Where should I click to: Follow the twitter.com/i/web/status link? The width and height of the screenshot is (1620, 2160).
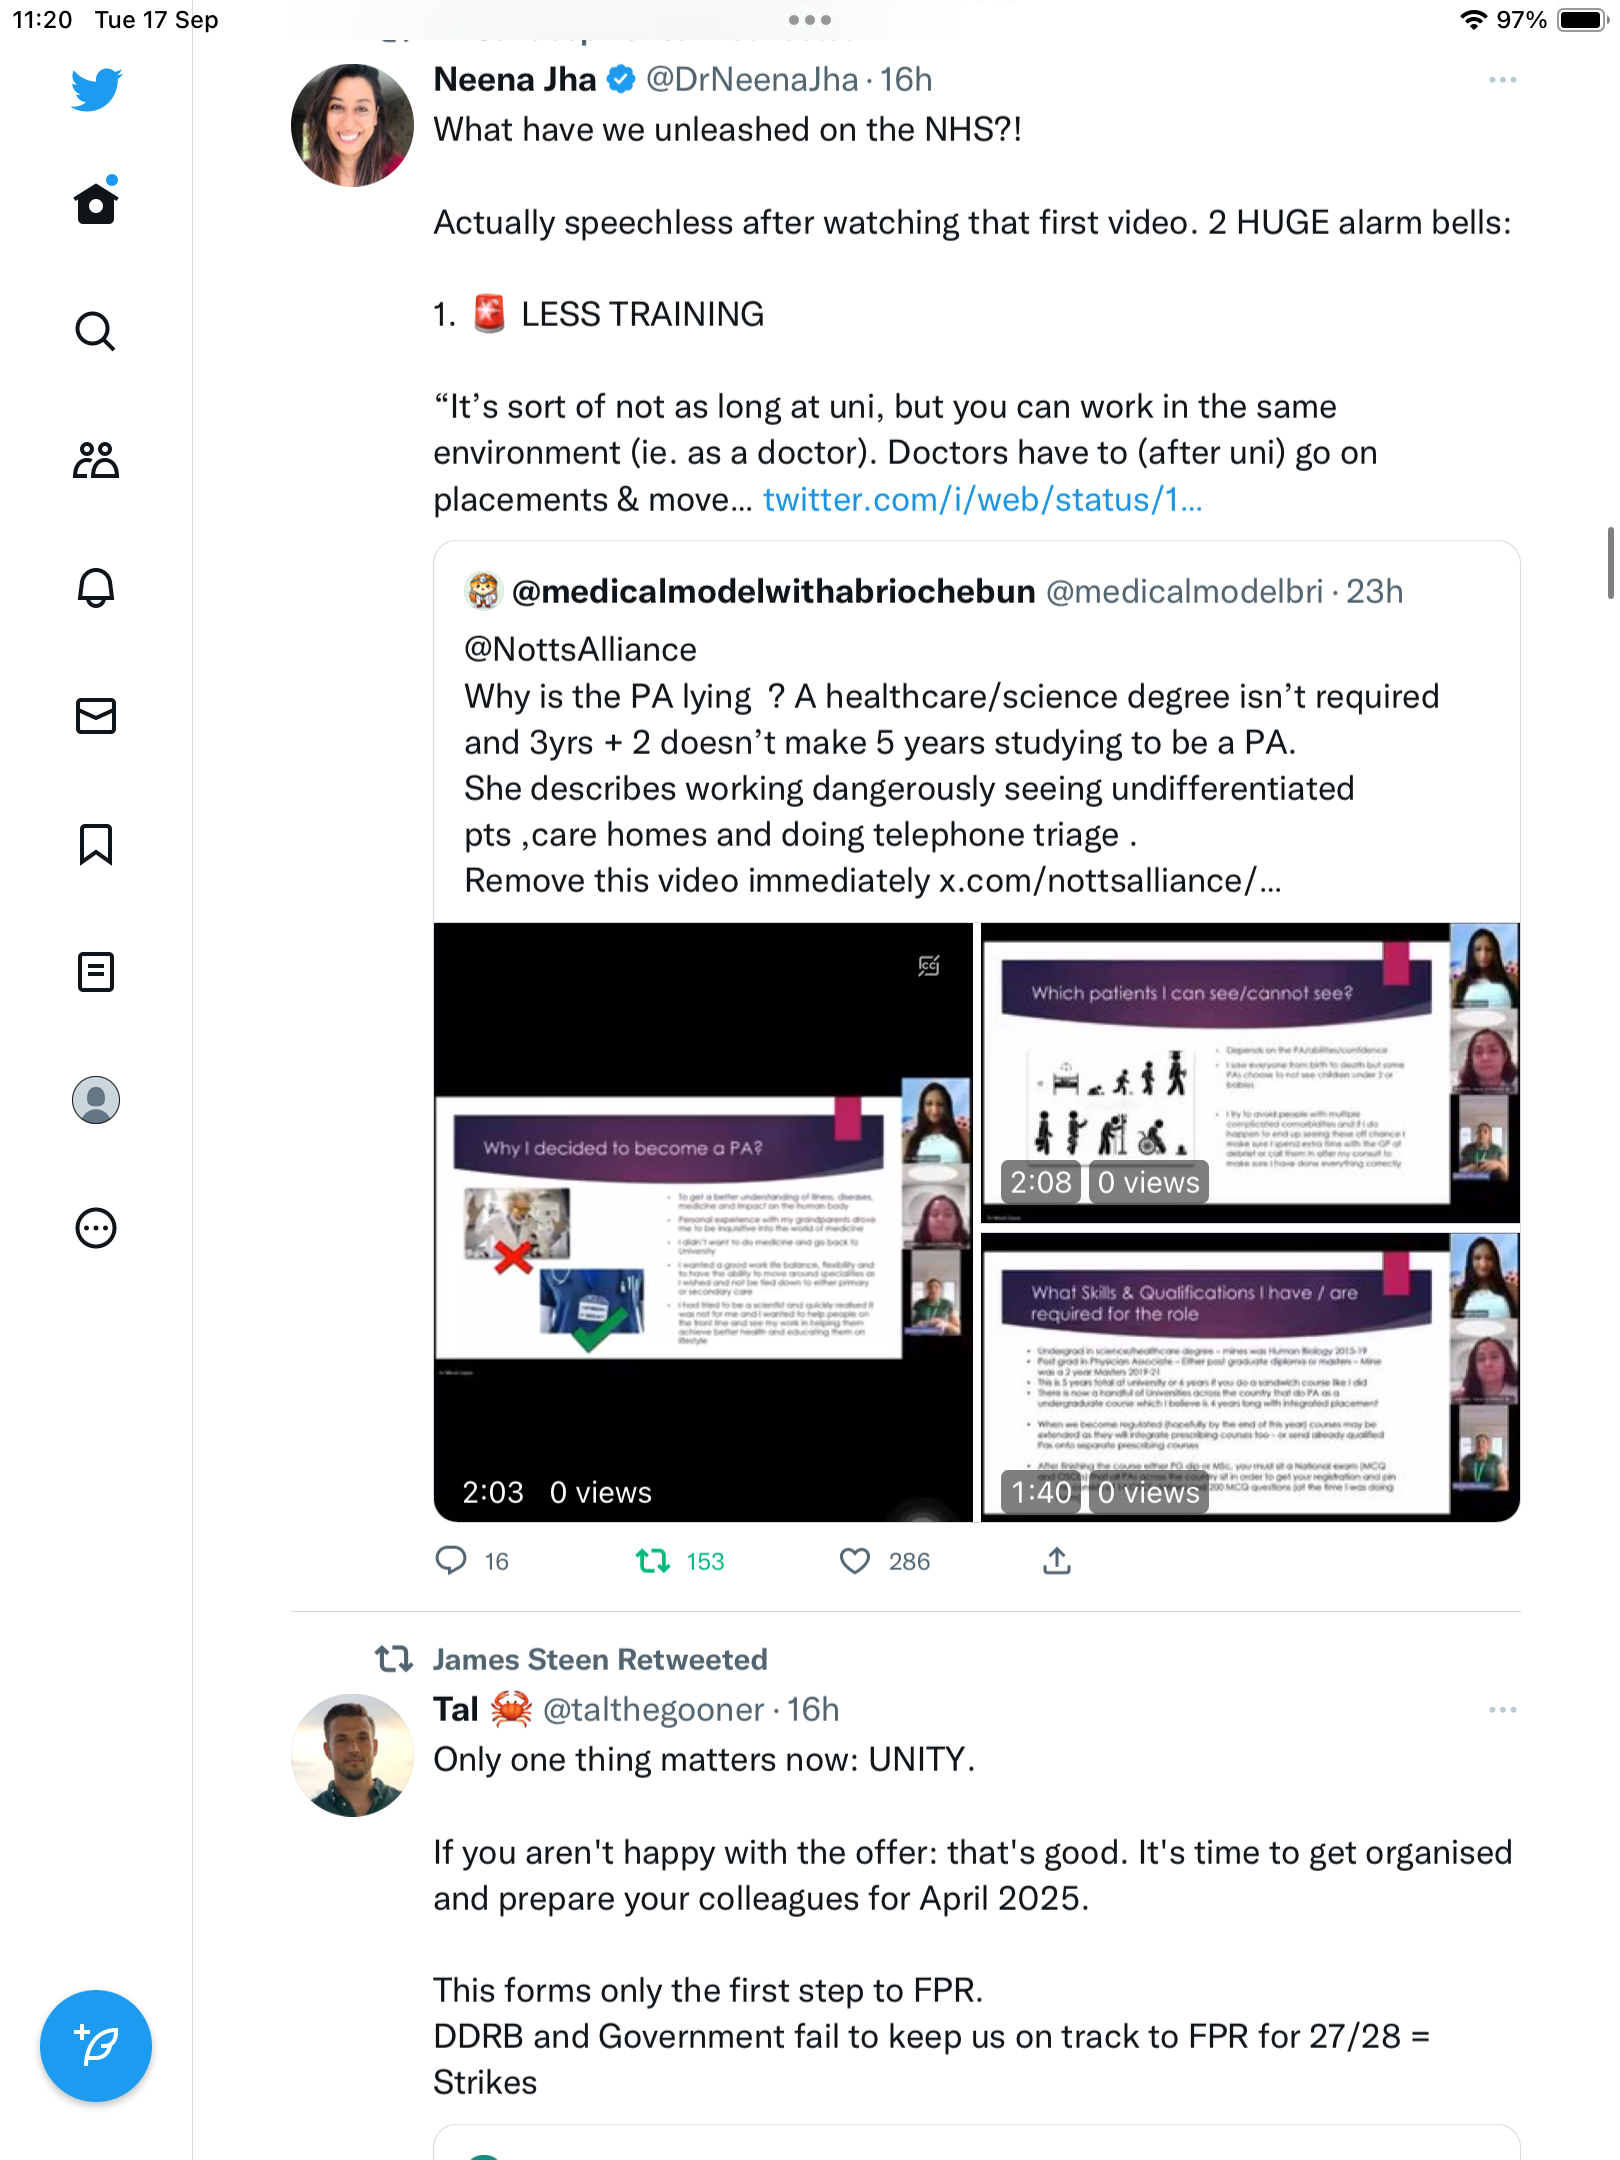(983, 499)
